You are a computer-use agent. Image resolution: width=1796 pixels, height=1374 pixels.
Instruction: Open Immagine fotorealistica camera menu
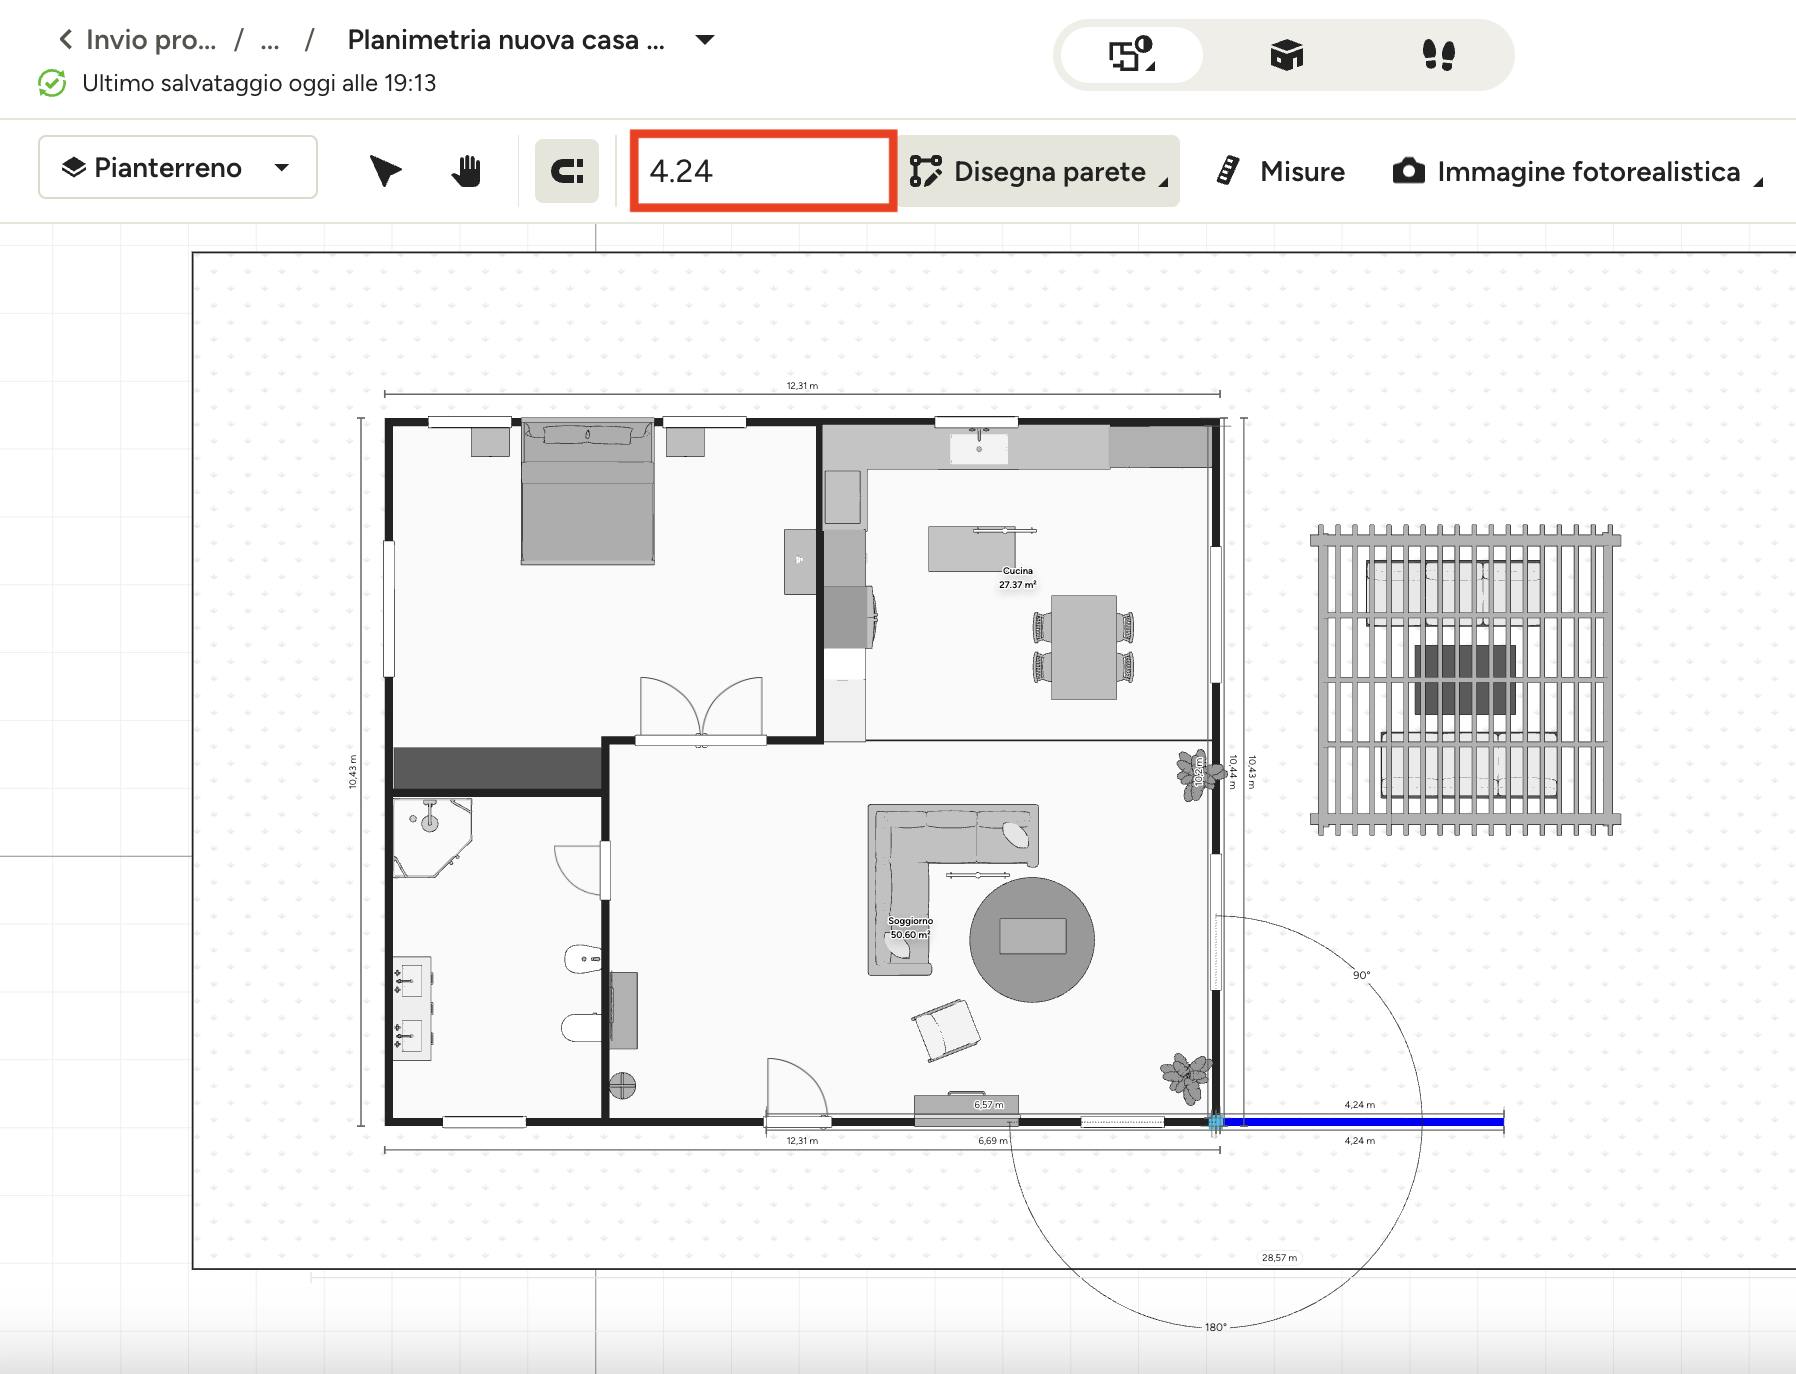pyautogui.click(x=1577, y=171)
